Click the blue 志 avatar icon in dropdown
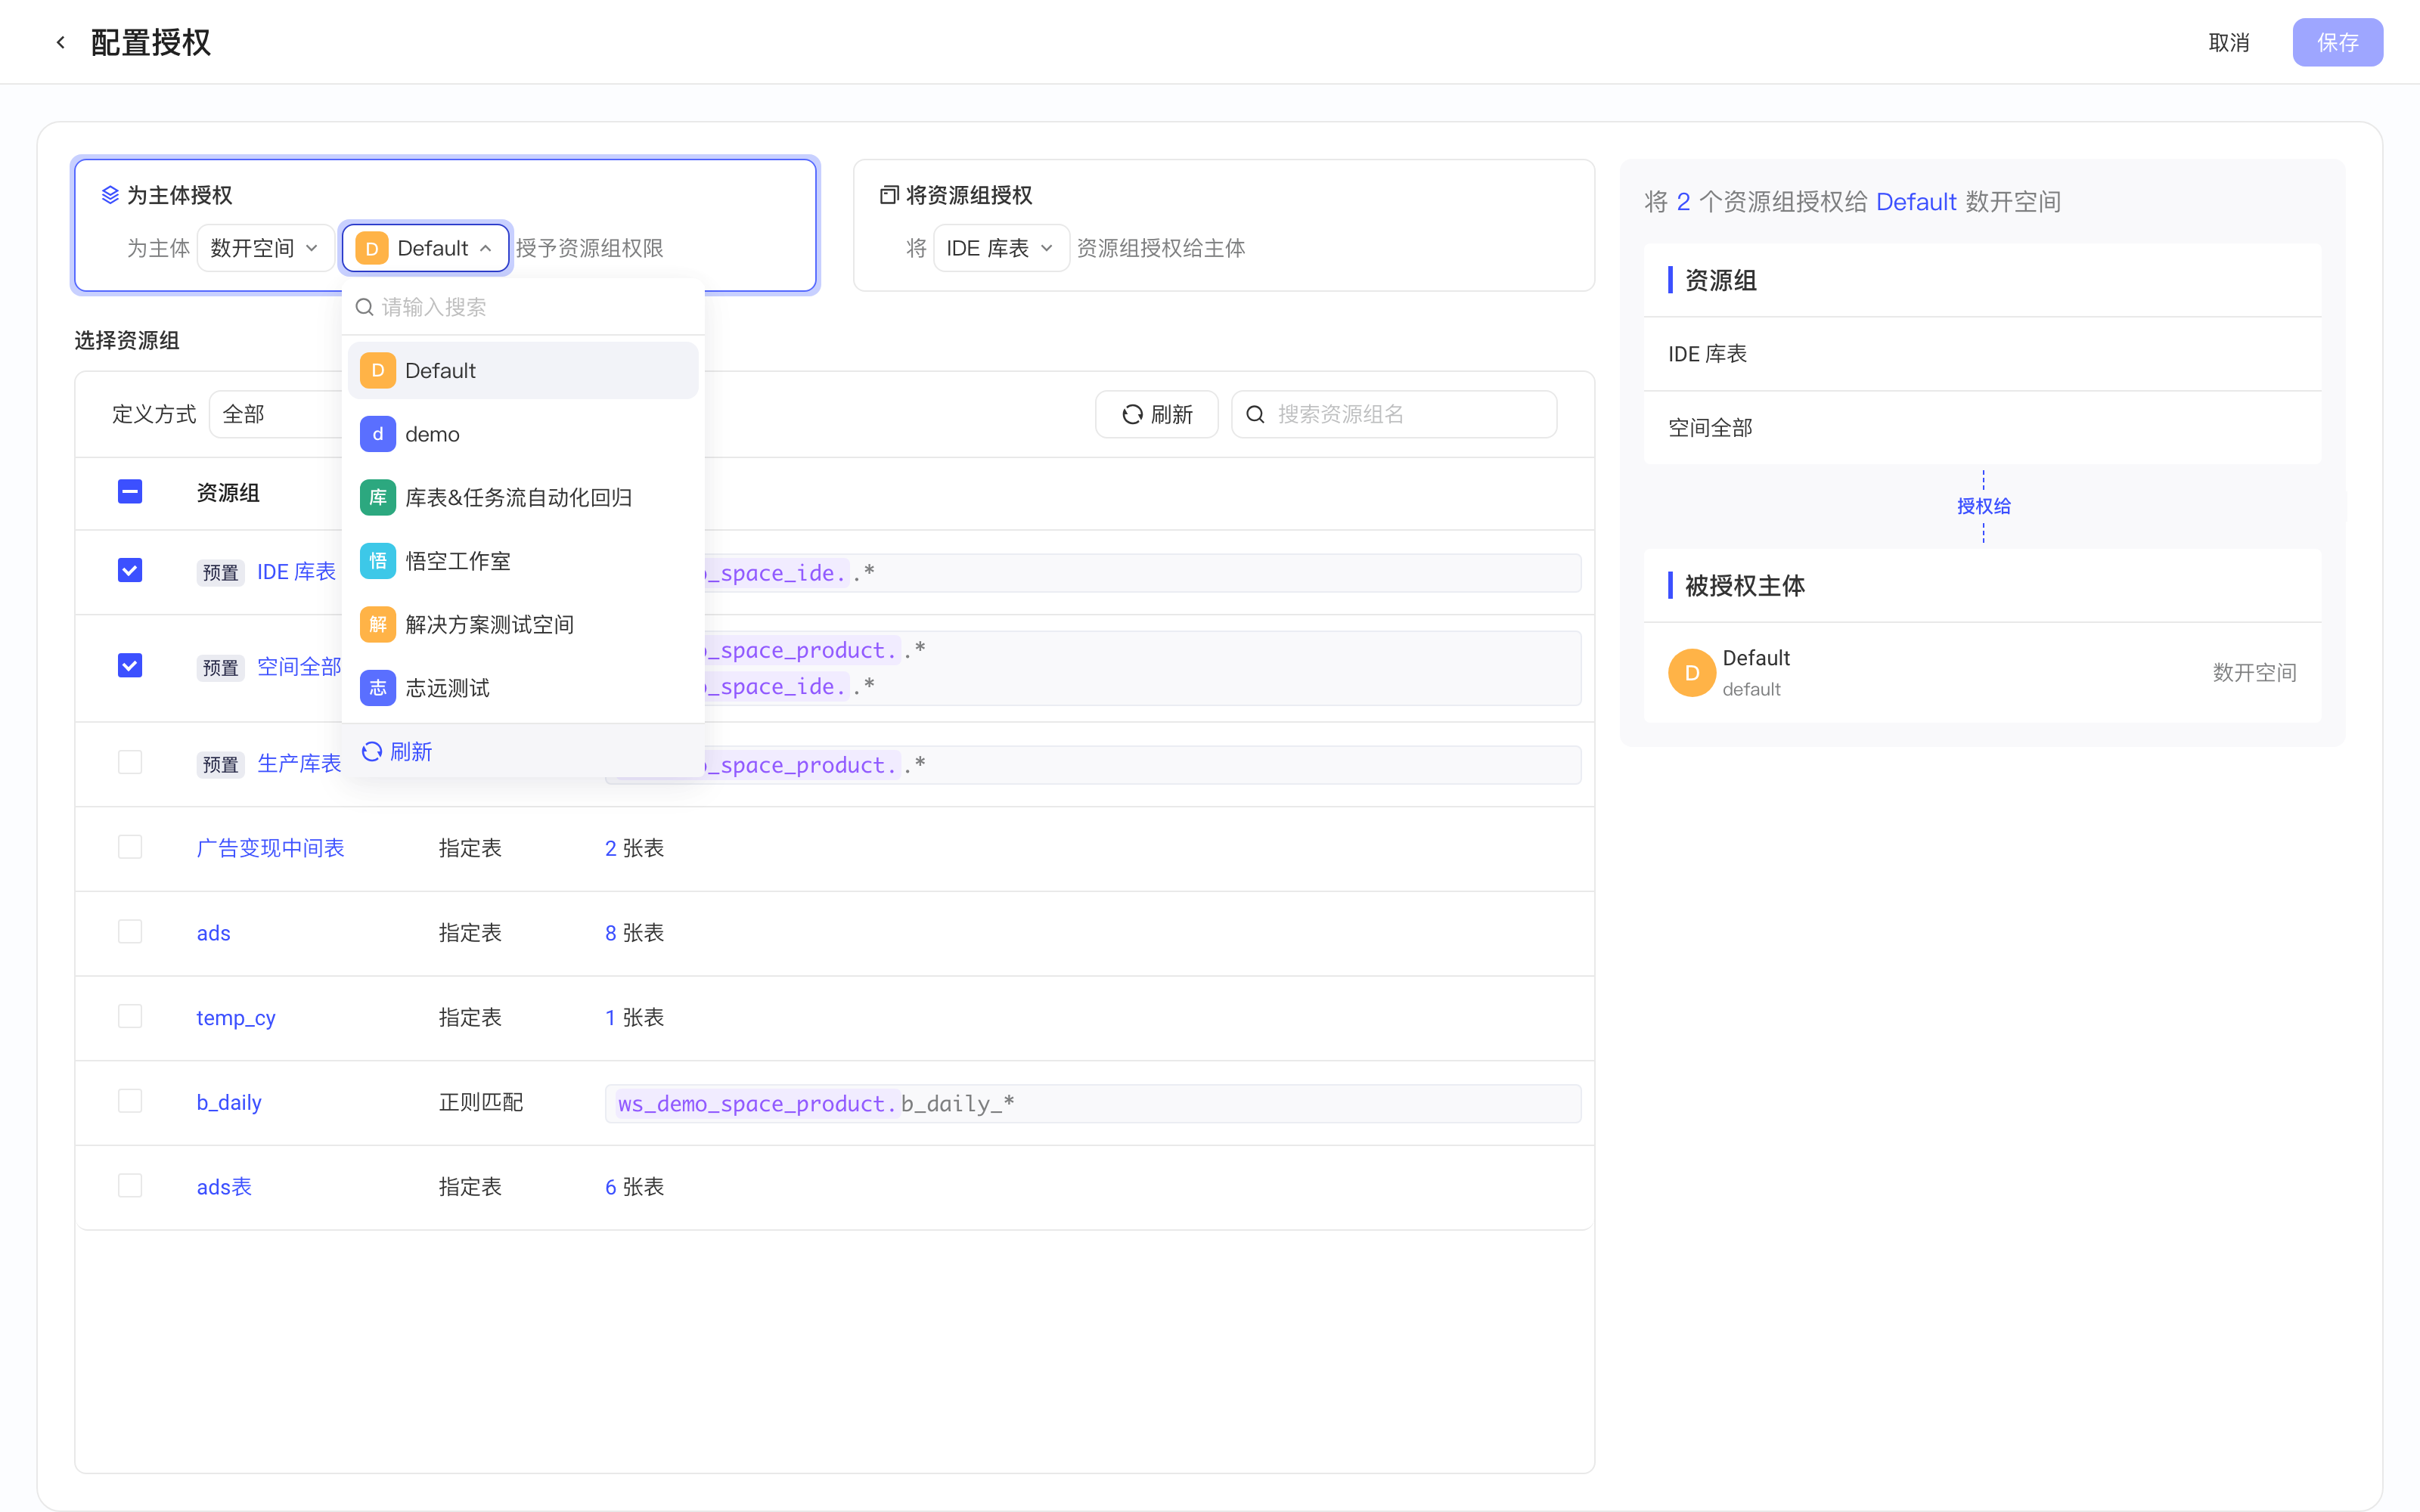The height and width of the screenshot is (1512, 2420). tap(378, 688)
